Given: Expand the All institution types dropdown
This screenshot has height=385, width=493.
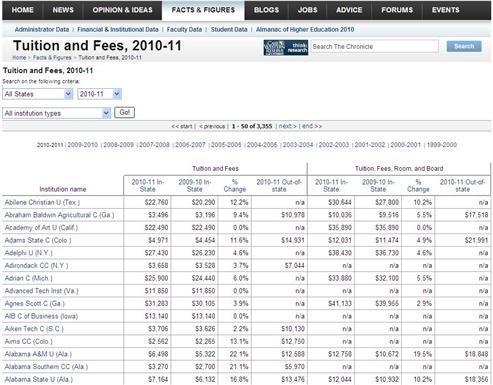Looking at the screenshot, I should 56,113.
